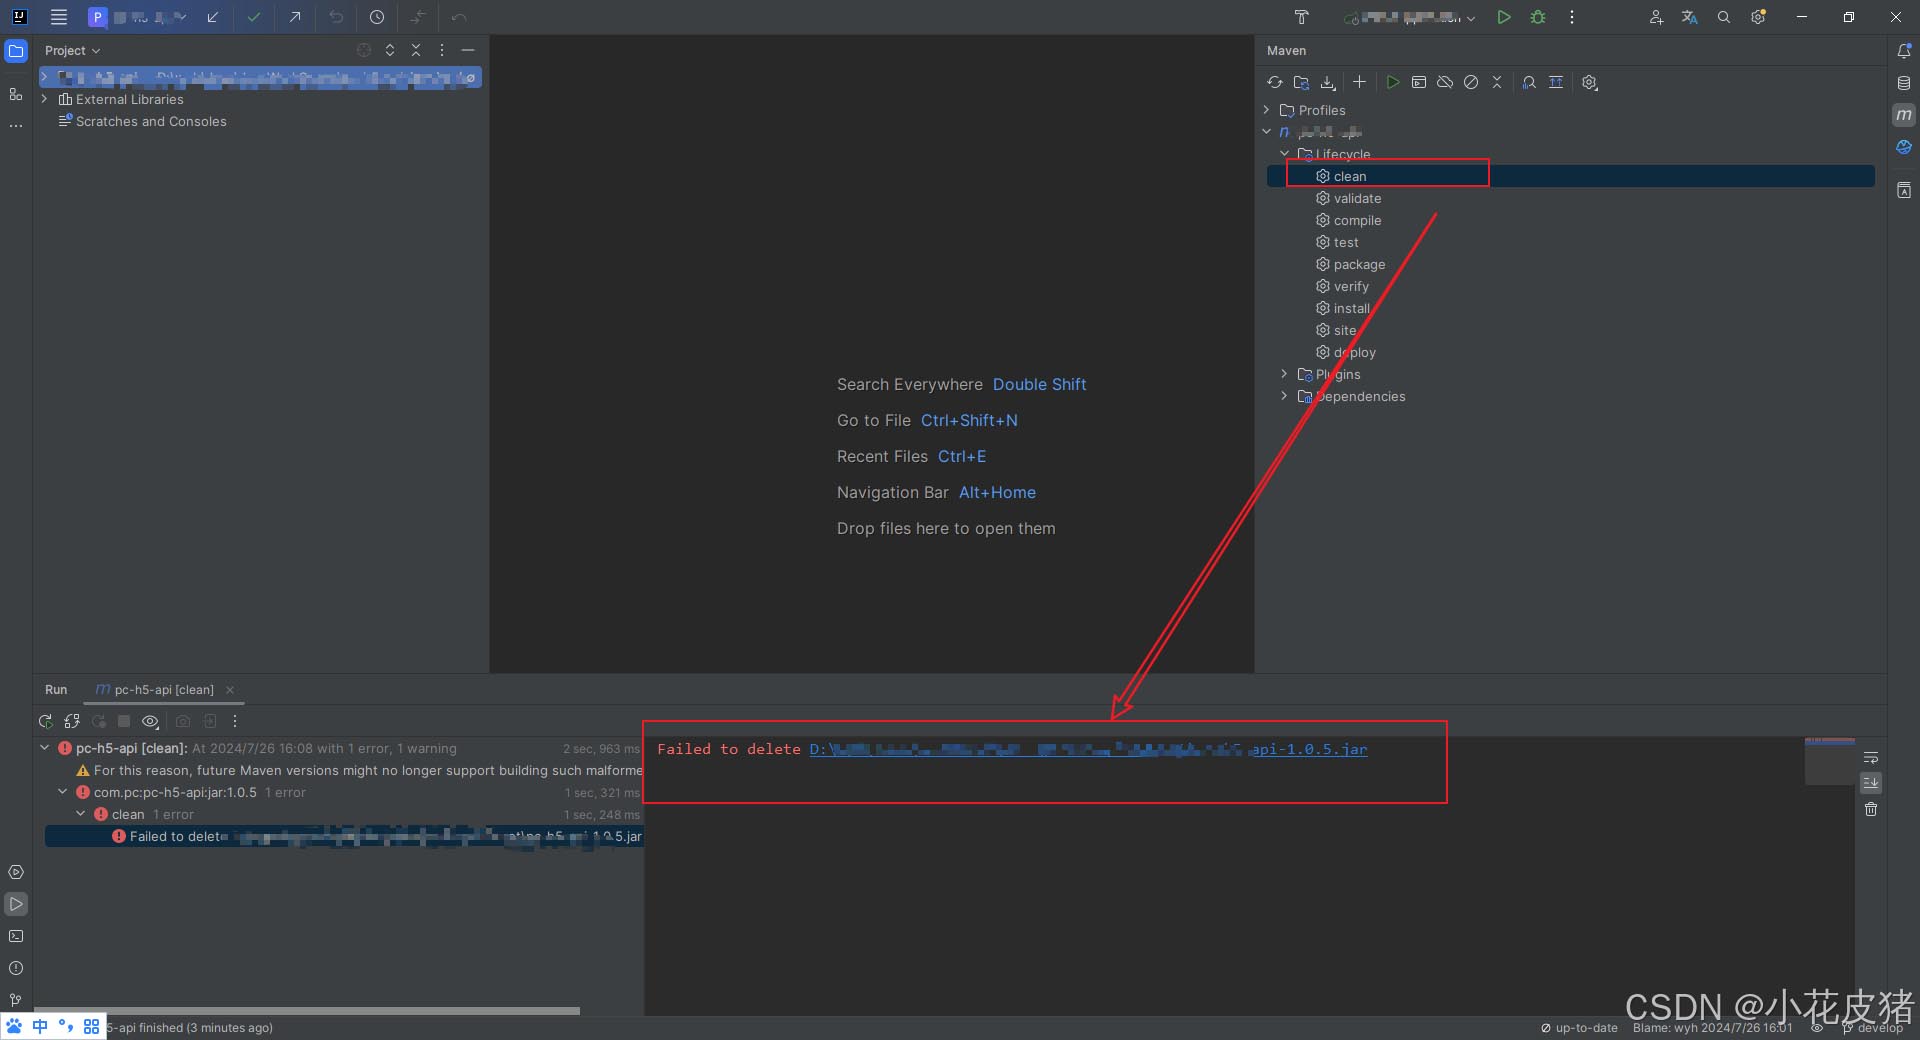
Task: Select Scratches and Consoles item
Action: pos(142,121)
